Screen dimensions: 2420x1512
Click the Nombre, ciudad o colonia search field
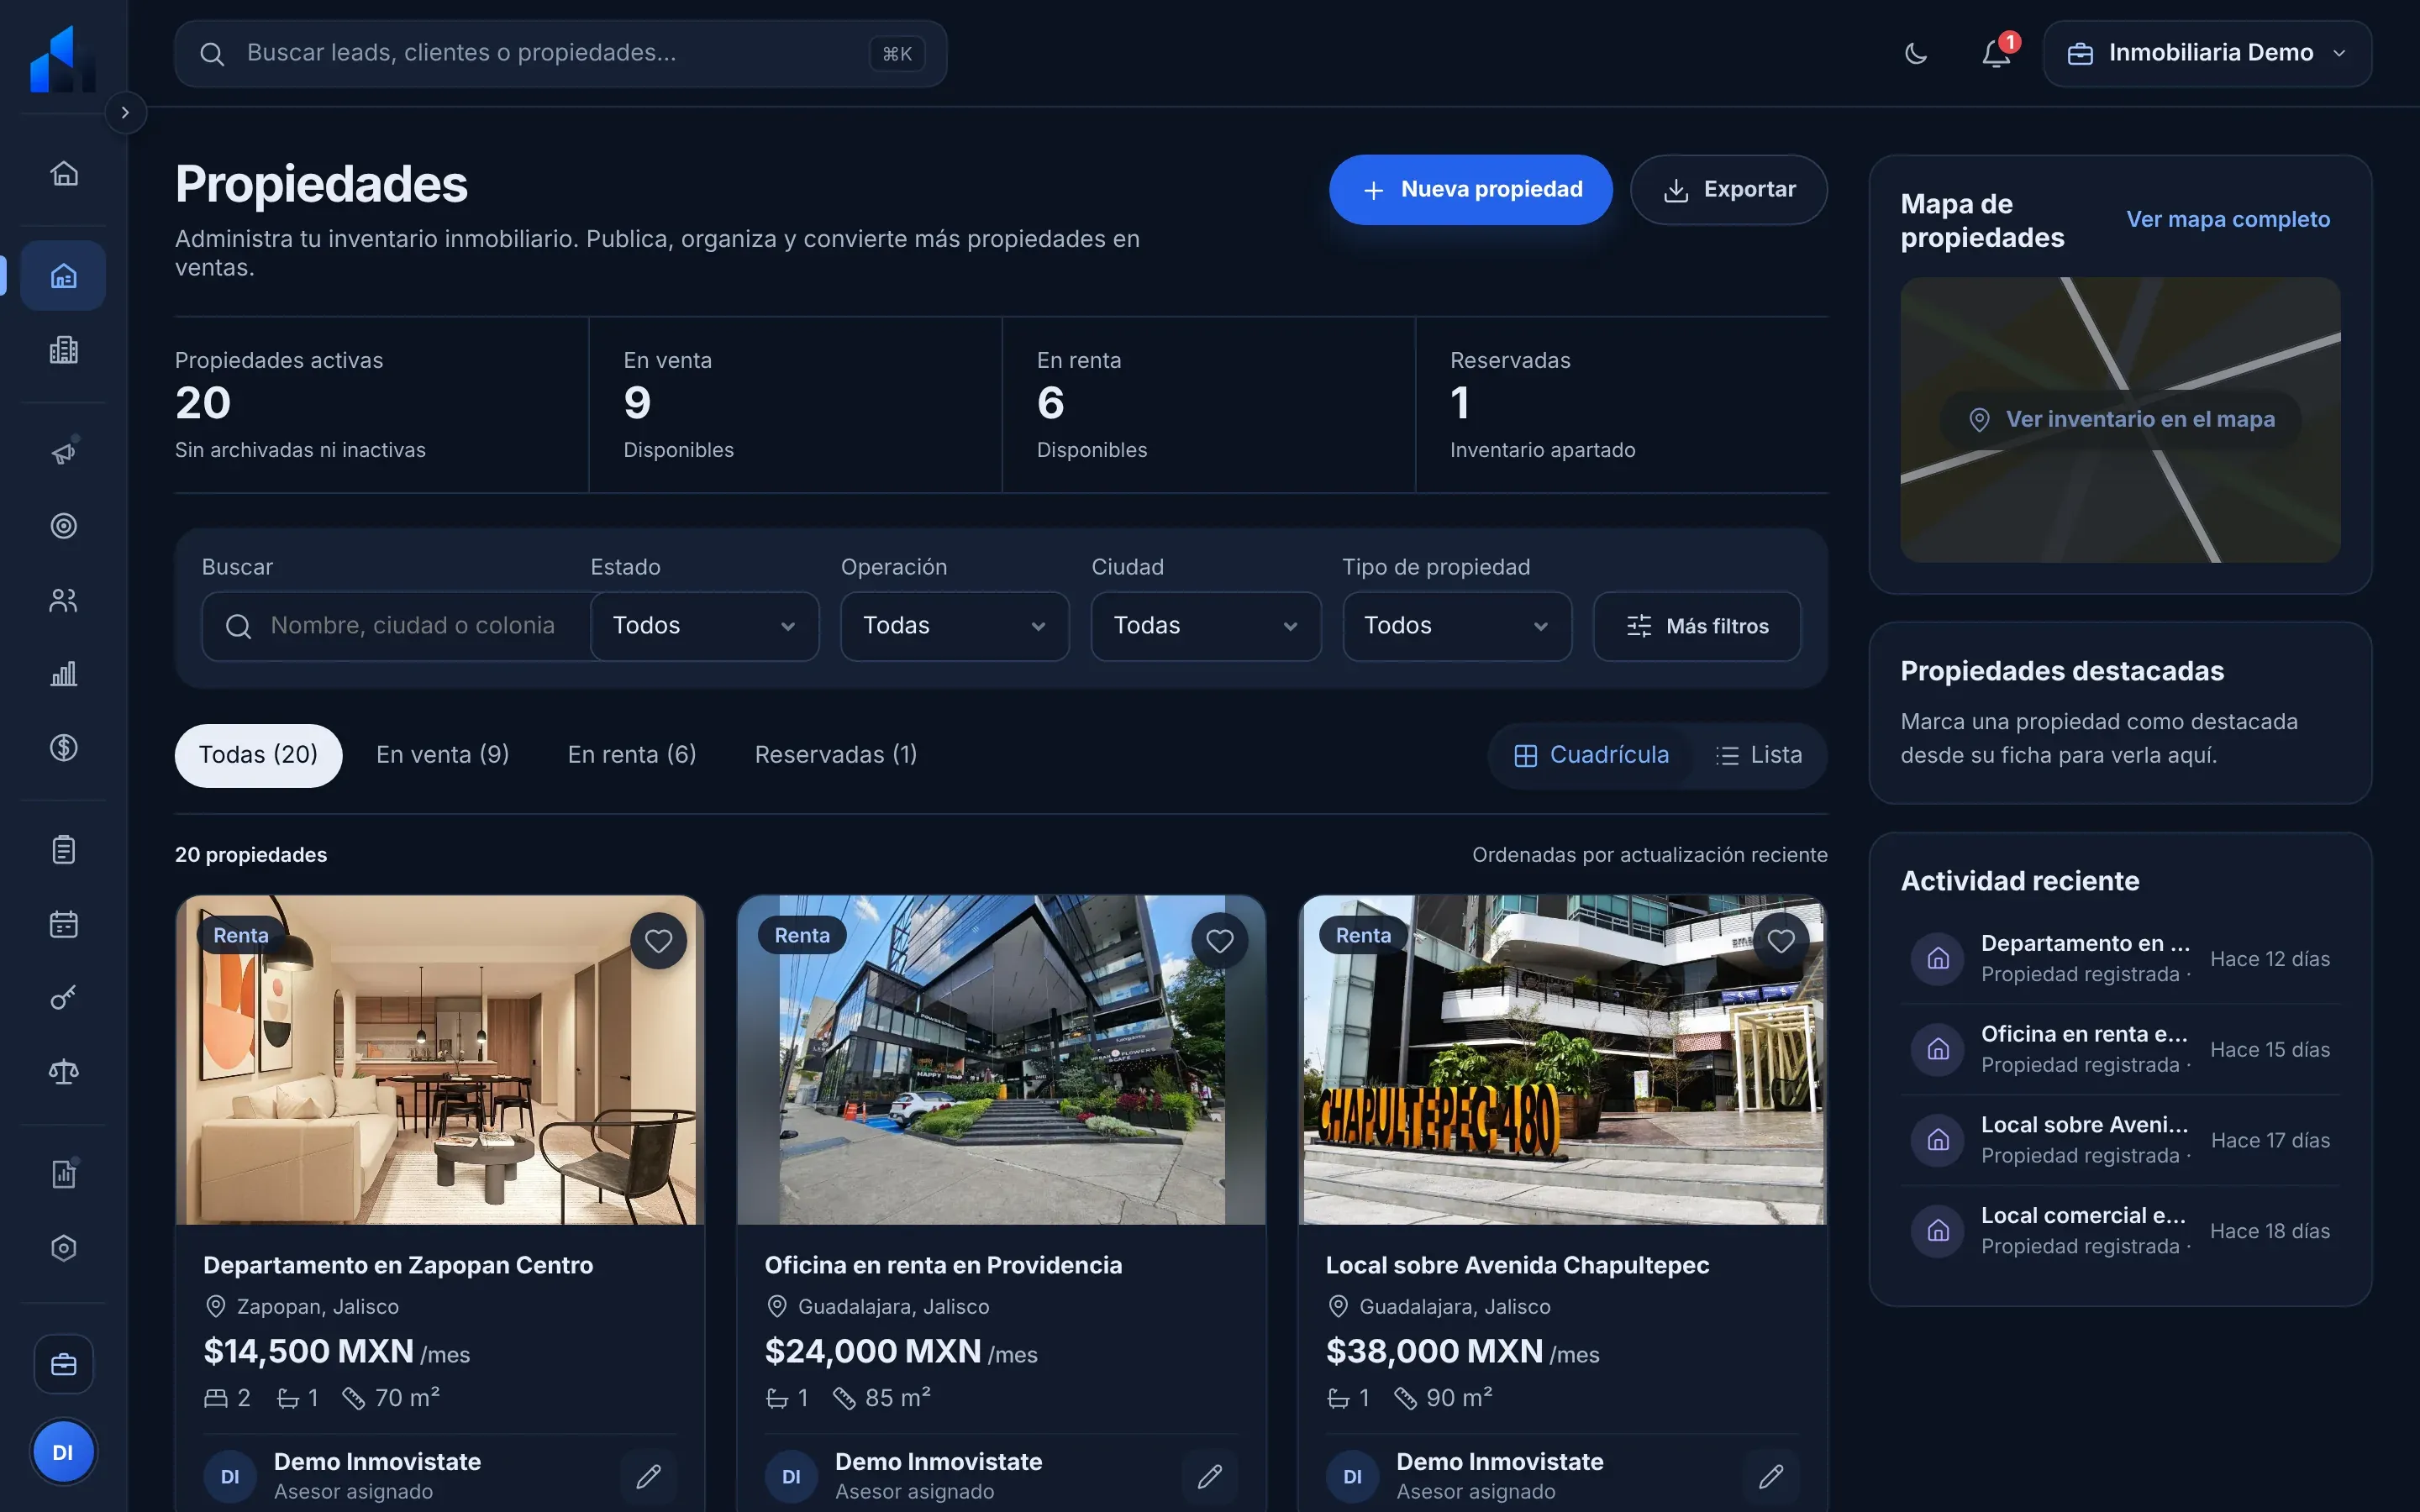point(397,626)
